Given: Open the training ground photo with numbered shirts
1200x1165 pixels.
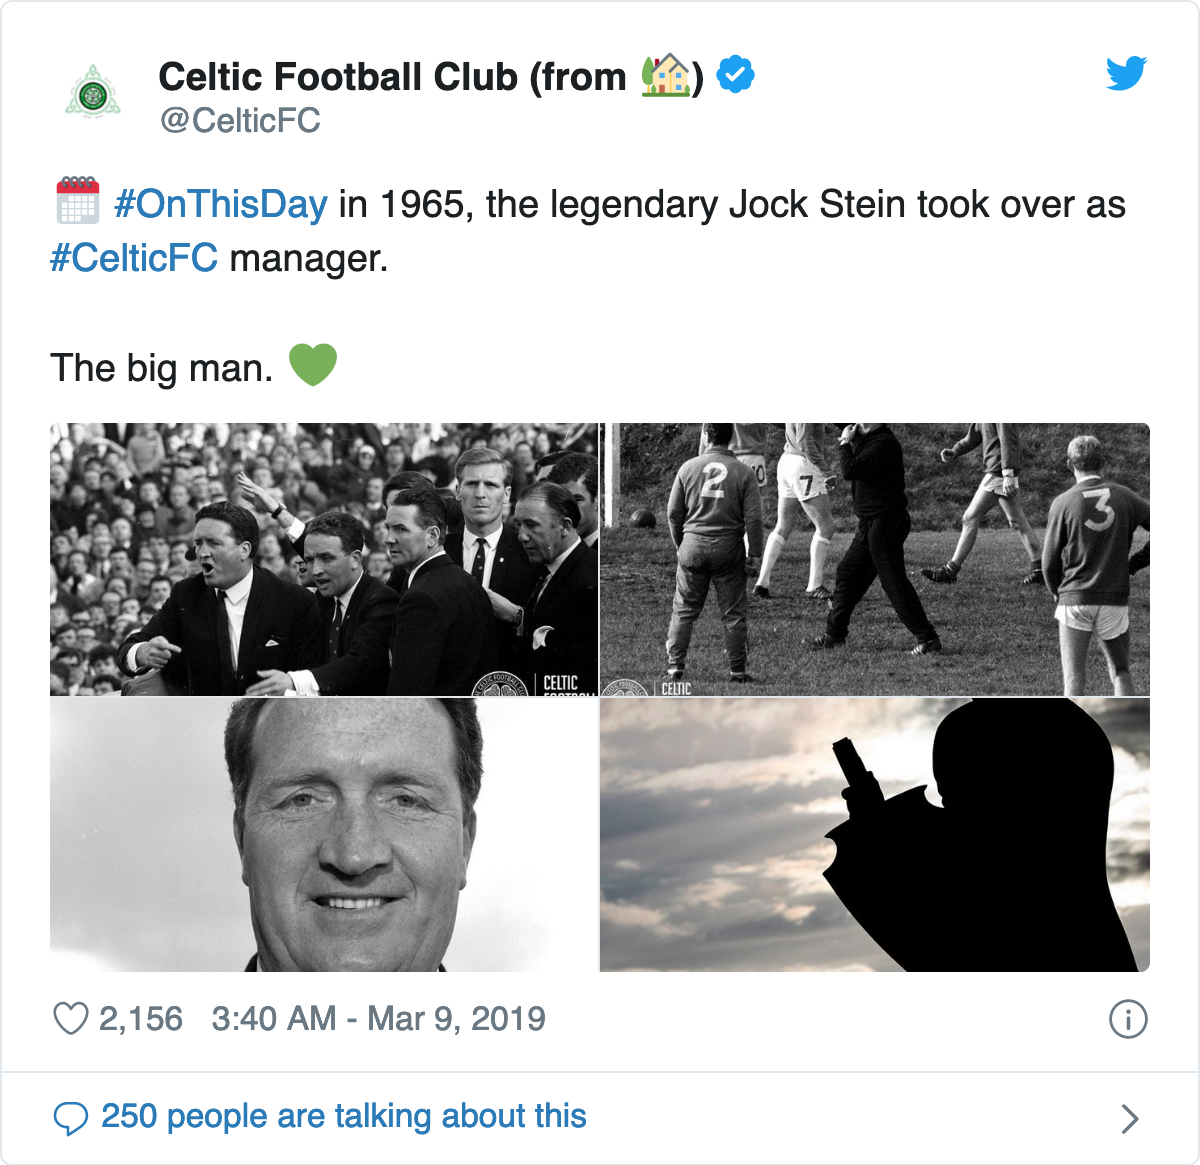Looking at the screenshot, I should pyautogui.click(x=875, y=558).
